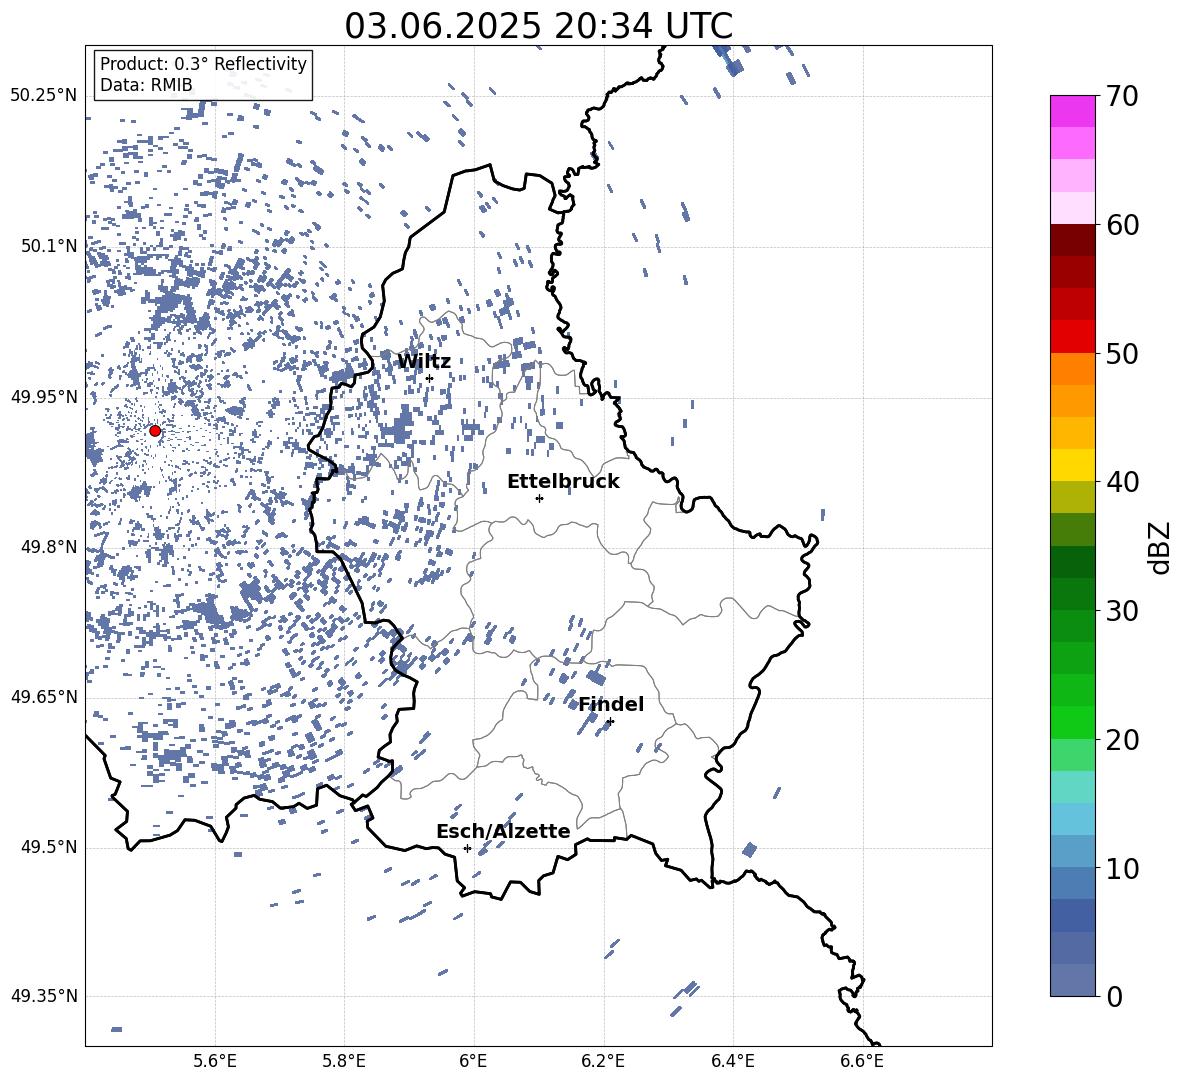Click the 20 colorbar tick label
Image resolution: width=1184 pixels, height=1081 pixels.
(1121, 740)
